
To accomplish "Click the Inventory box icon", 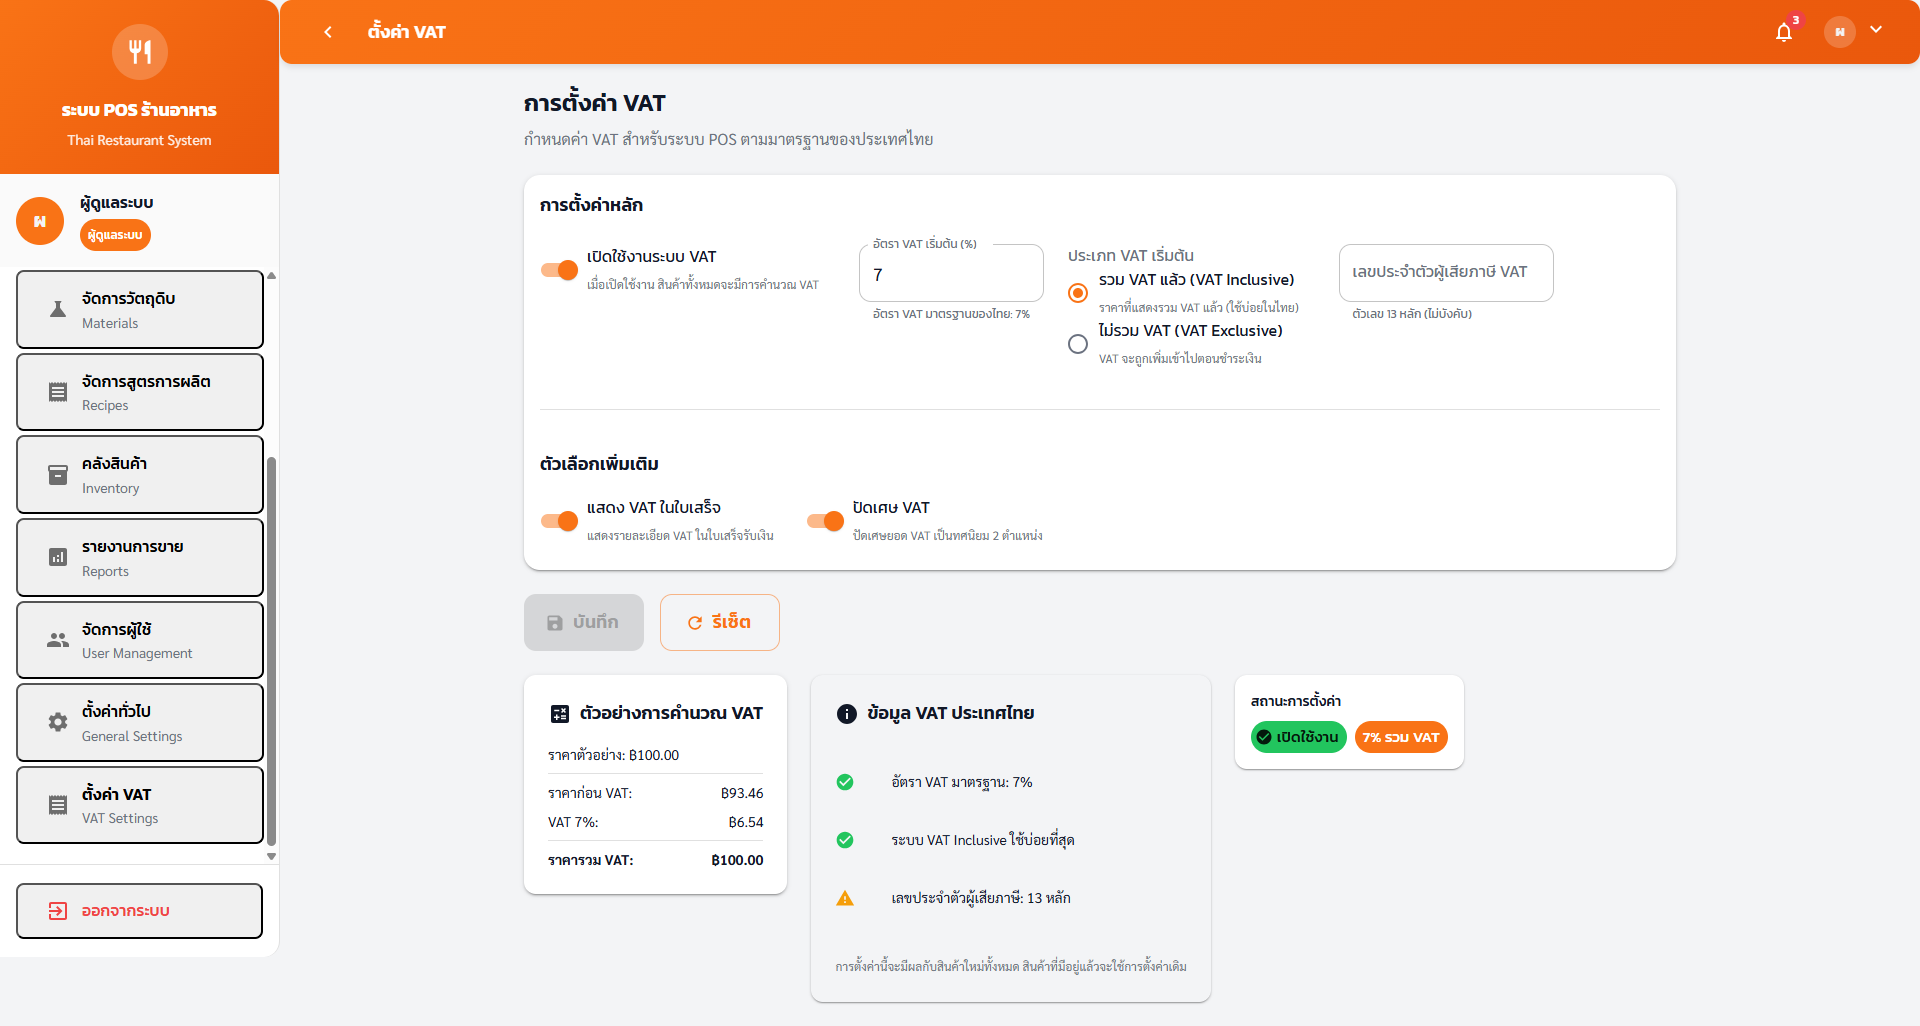I will pyautogui.click(x=58, y=475).
